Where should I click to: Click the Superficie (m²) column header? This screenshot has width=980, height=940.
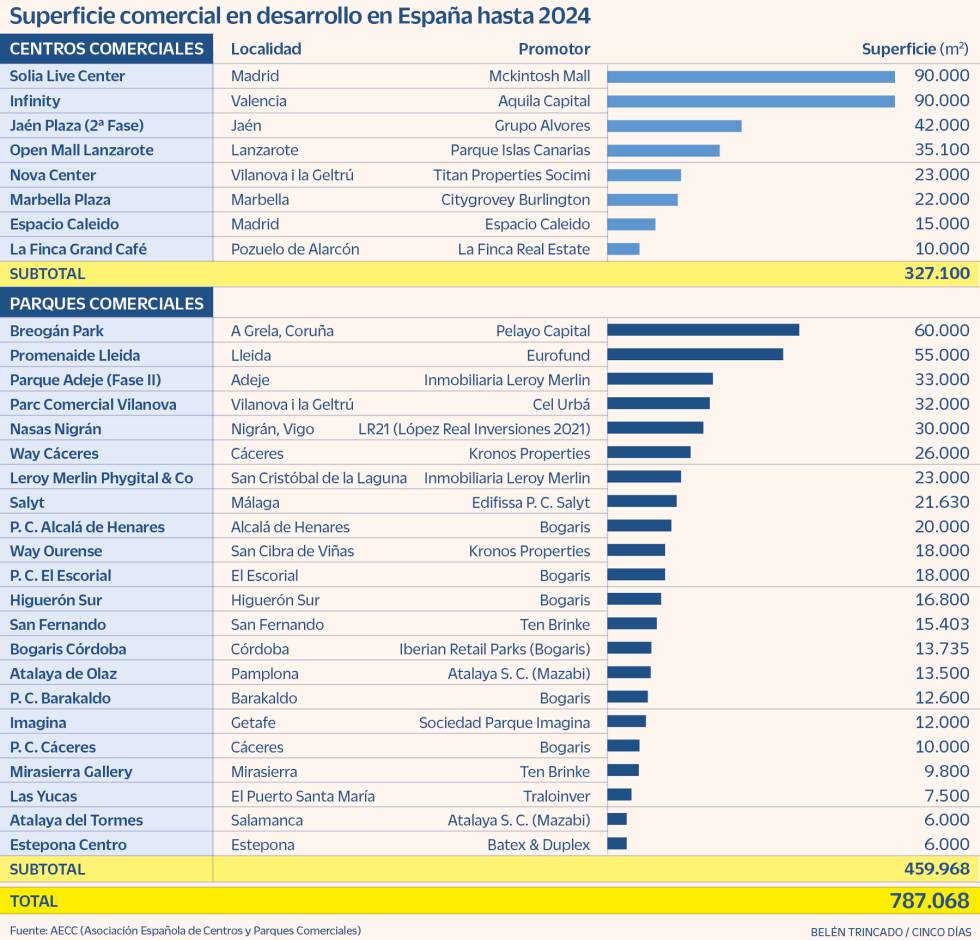click(915, 49)
